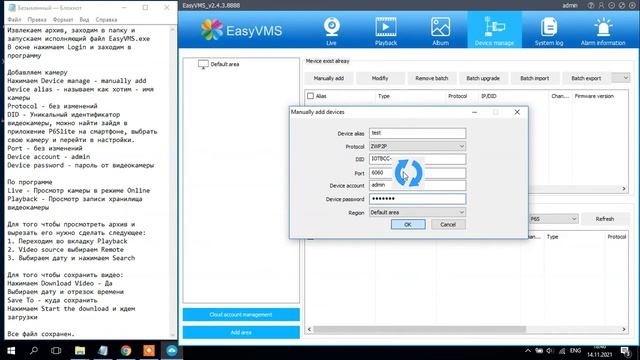Click ENG language indicator in tray
The image size is (640, 360).
[x=575, y=351]
